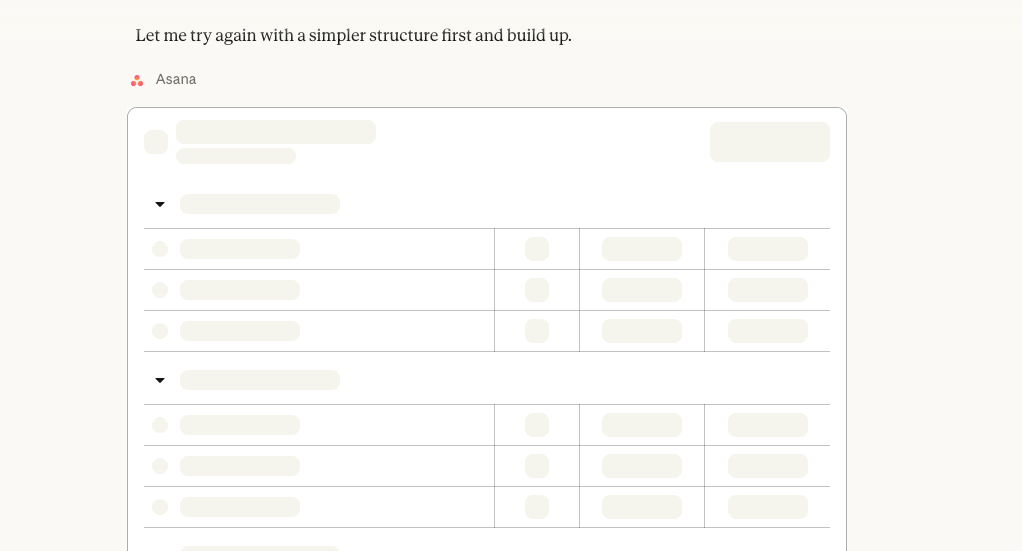The width and height of the screenshot is (1022, 551).
Task: Collapse the first task section arrow
Action: pyautogui.click(x=160, y=205)
